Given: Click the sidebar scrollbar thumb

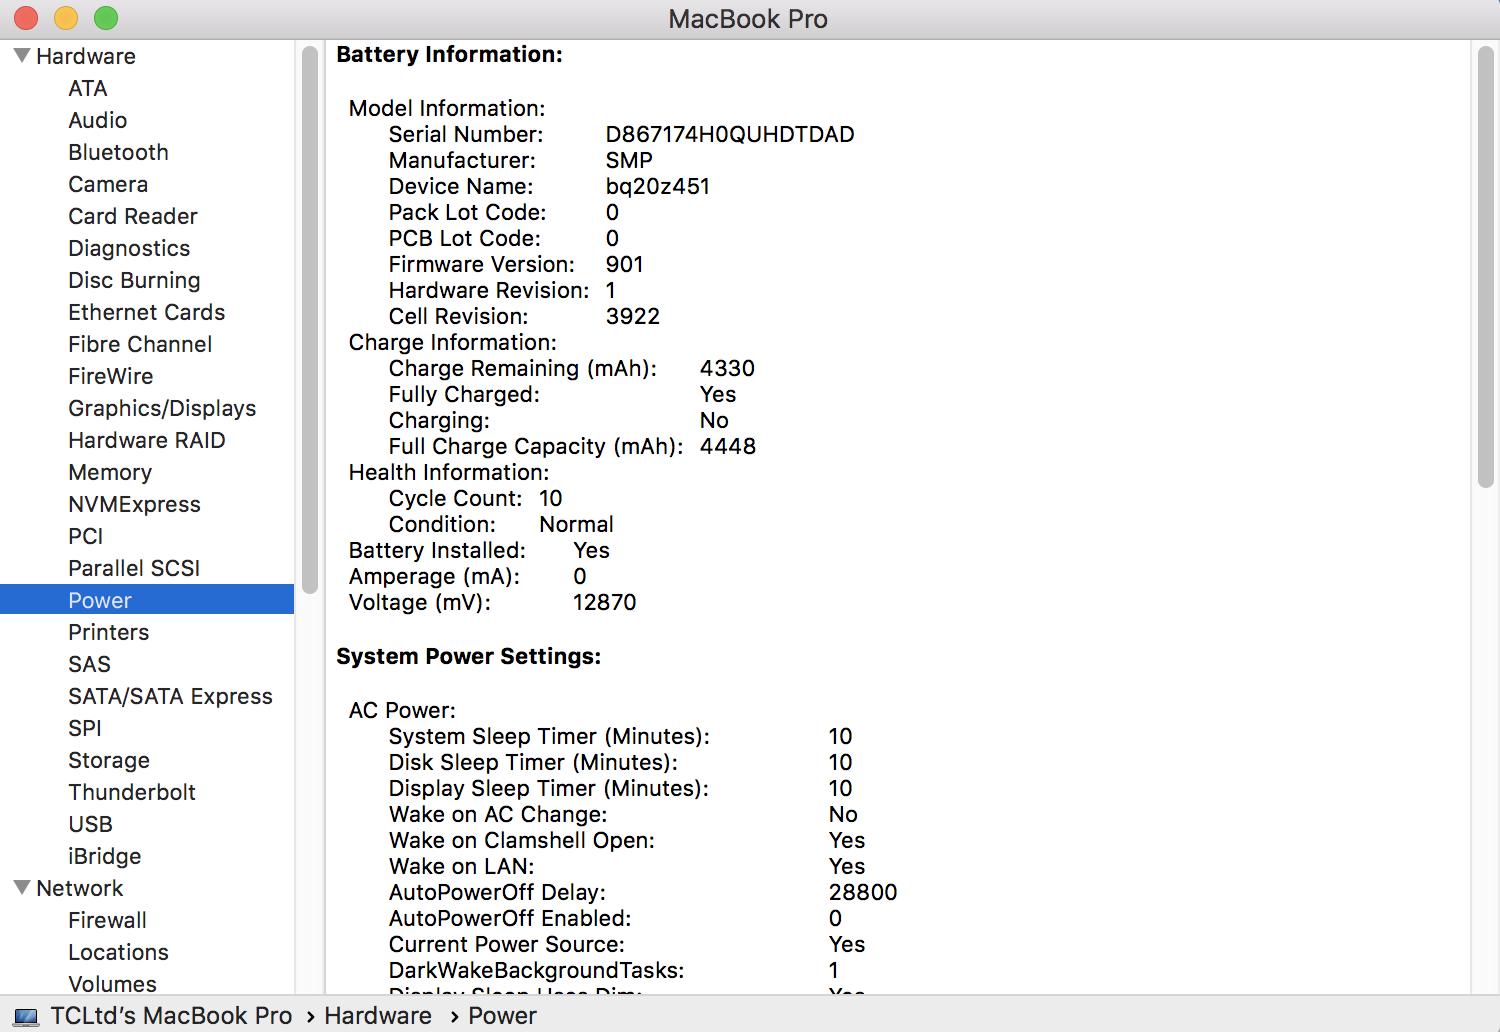Looking at the screenshot, I should coord(309,320).
